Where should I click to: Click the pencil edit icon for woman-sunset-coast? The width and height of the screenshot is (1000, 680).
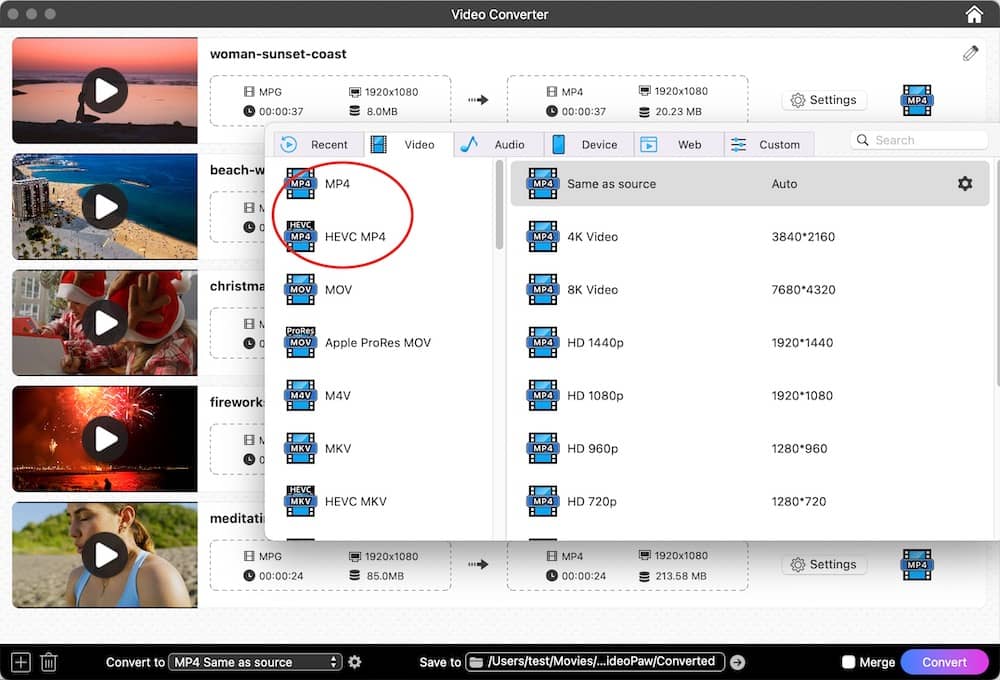tap(969, 52)
